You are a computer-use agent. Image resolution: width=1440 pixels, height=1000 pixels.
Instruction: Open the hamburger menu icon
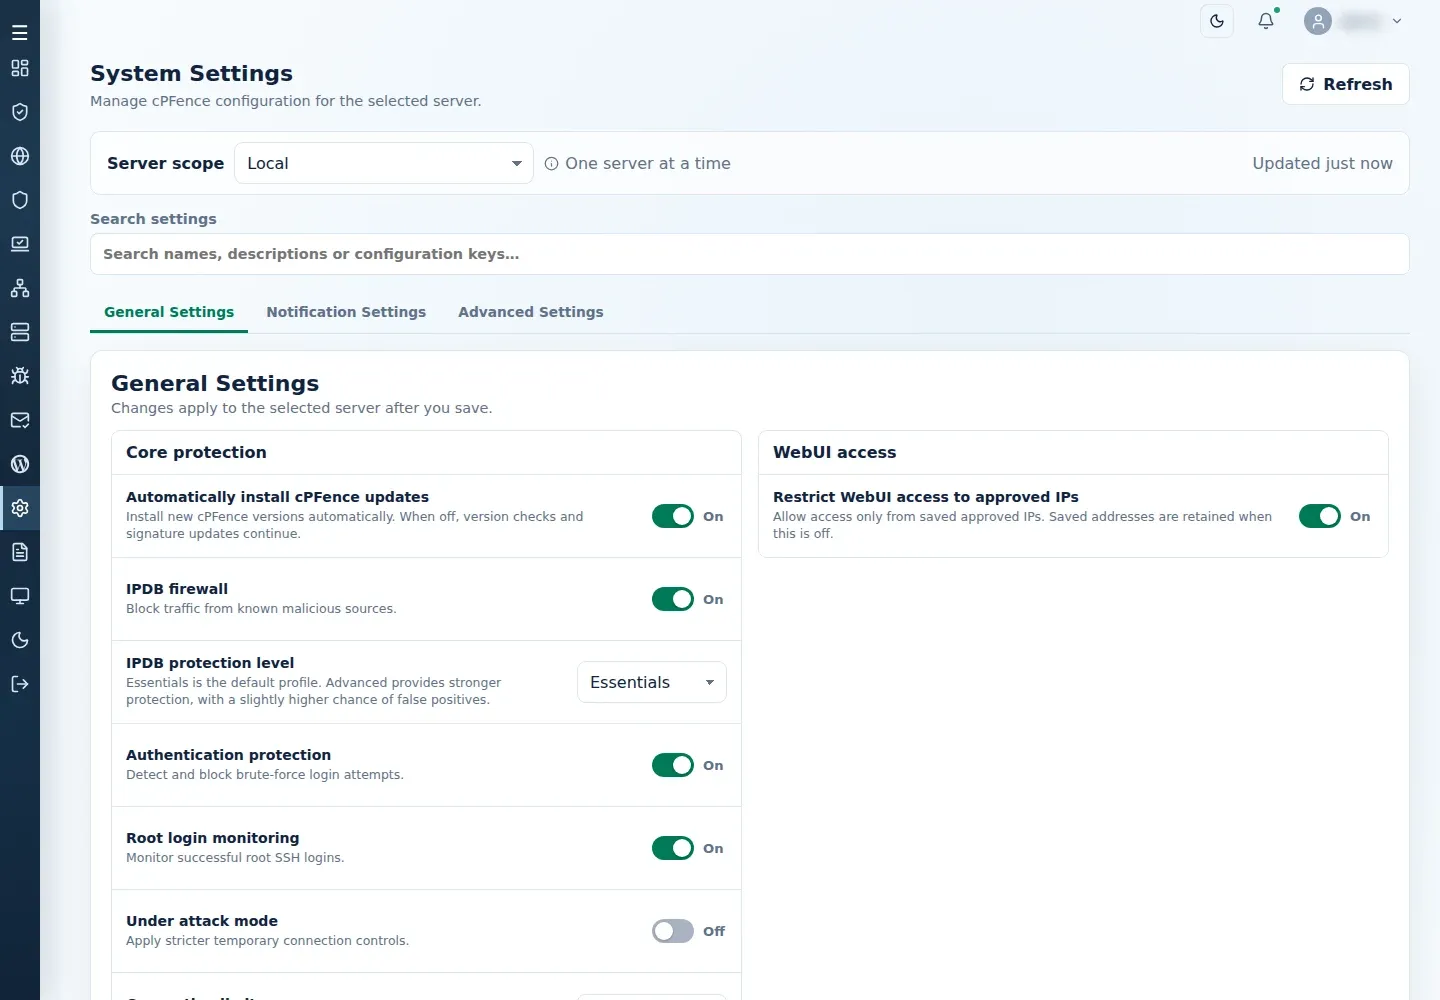click(20, 33)
